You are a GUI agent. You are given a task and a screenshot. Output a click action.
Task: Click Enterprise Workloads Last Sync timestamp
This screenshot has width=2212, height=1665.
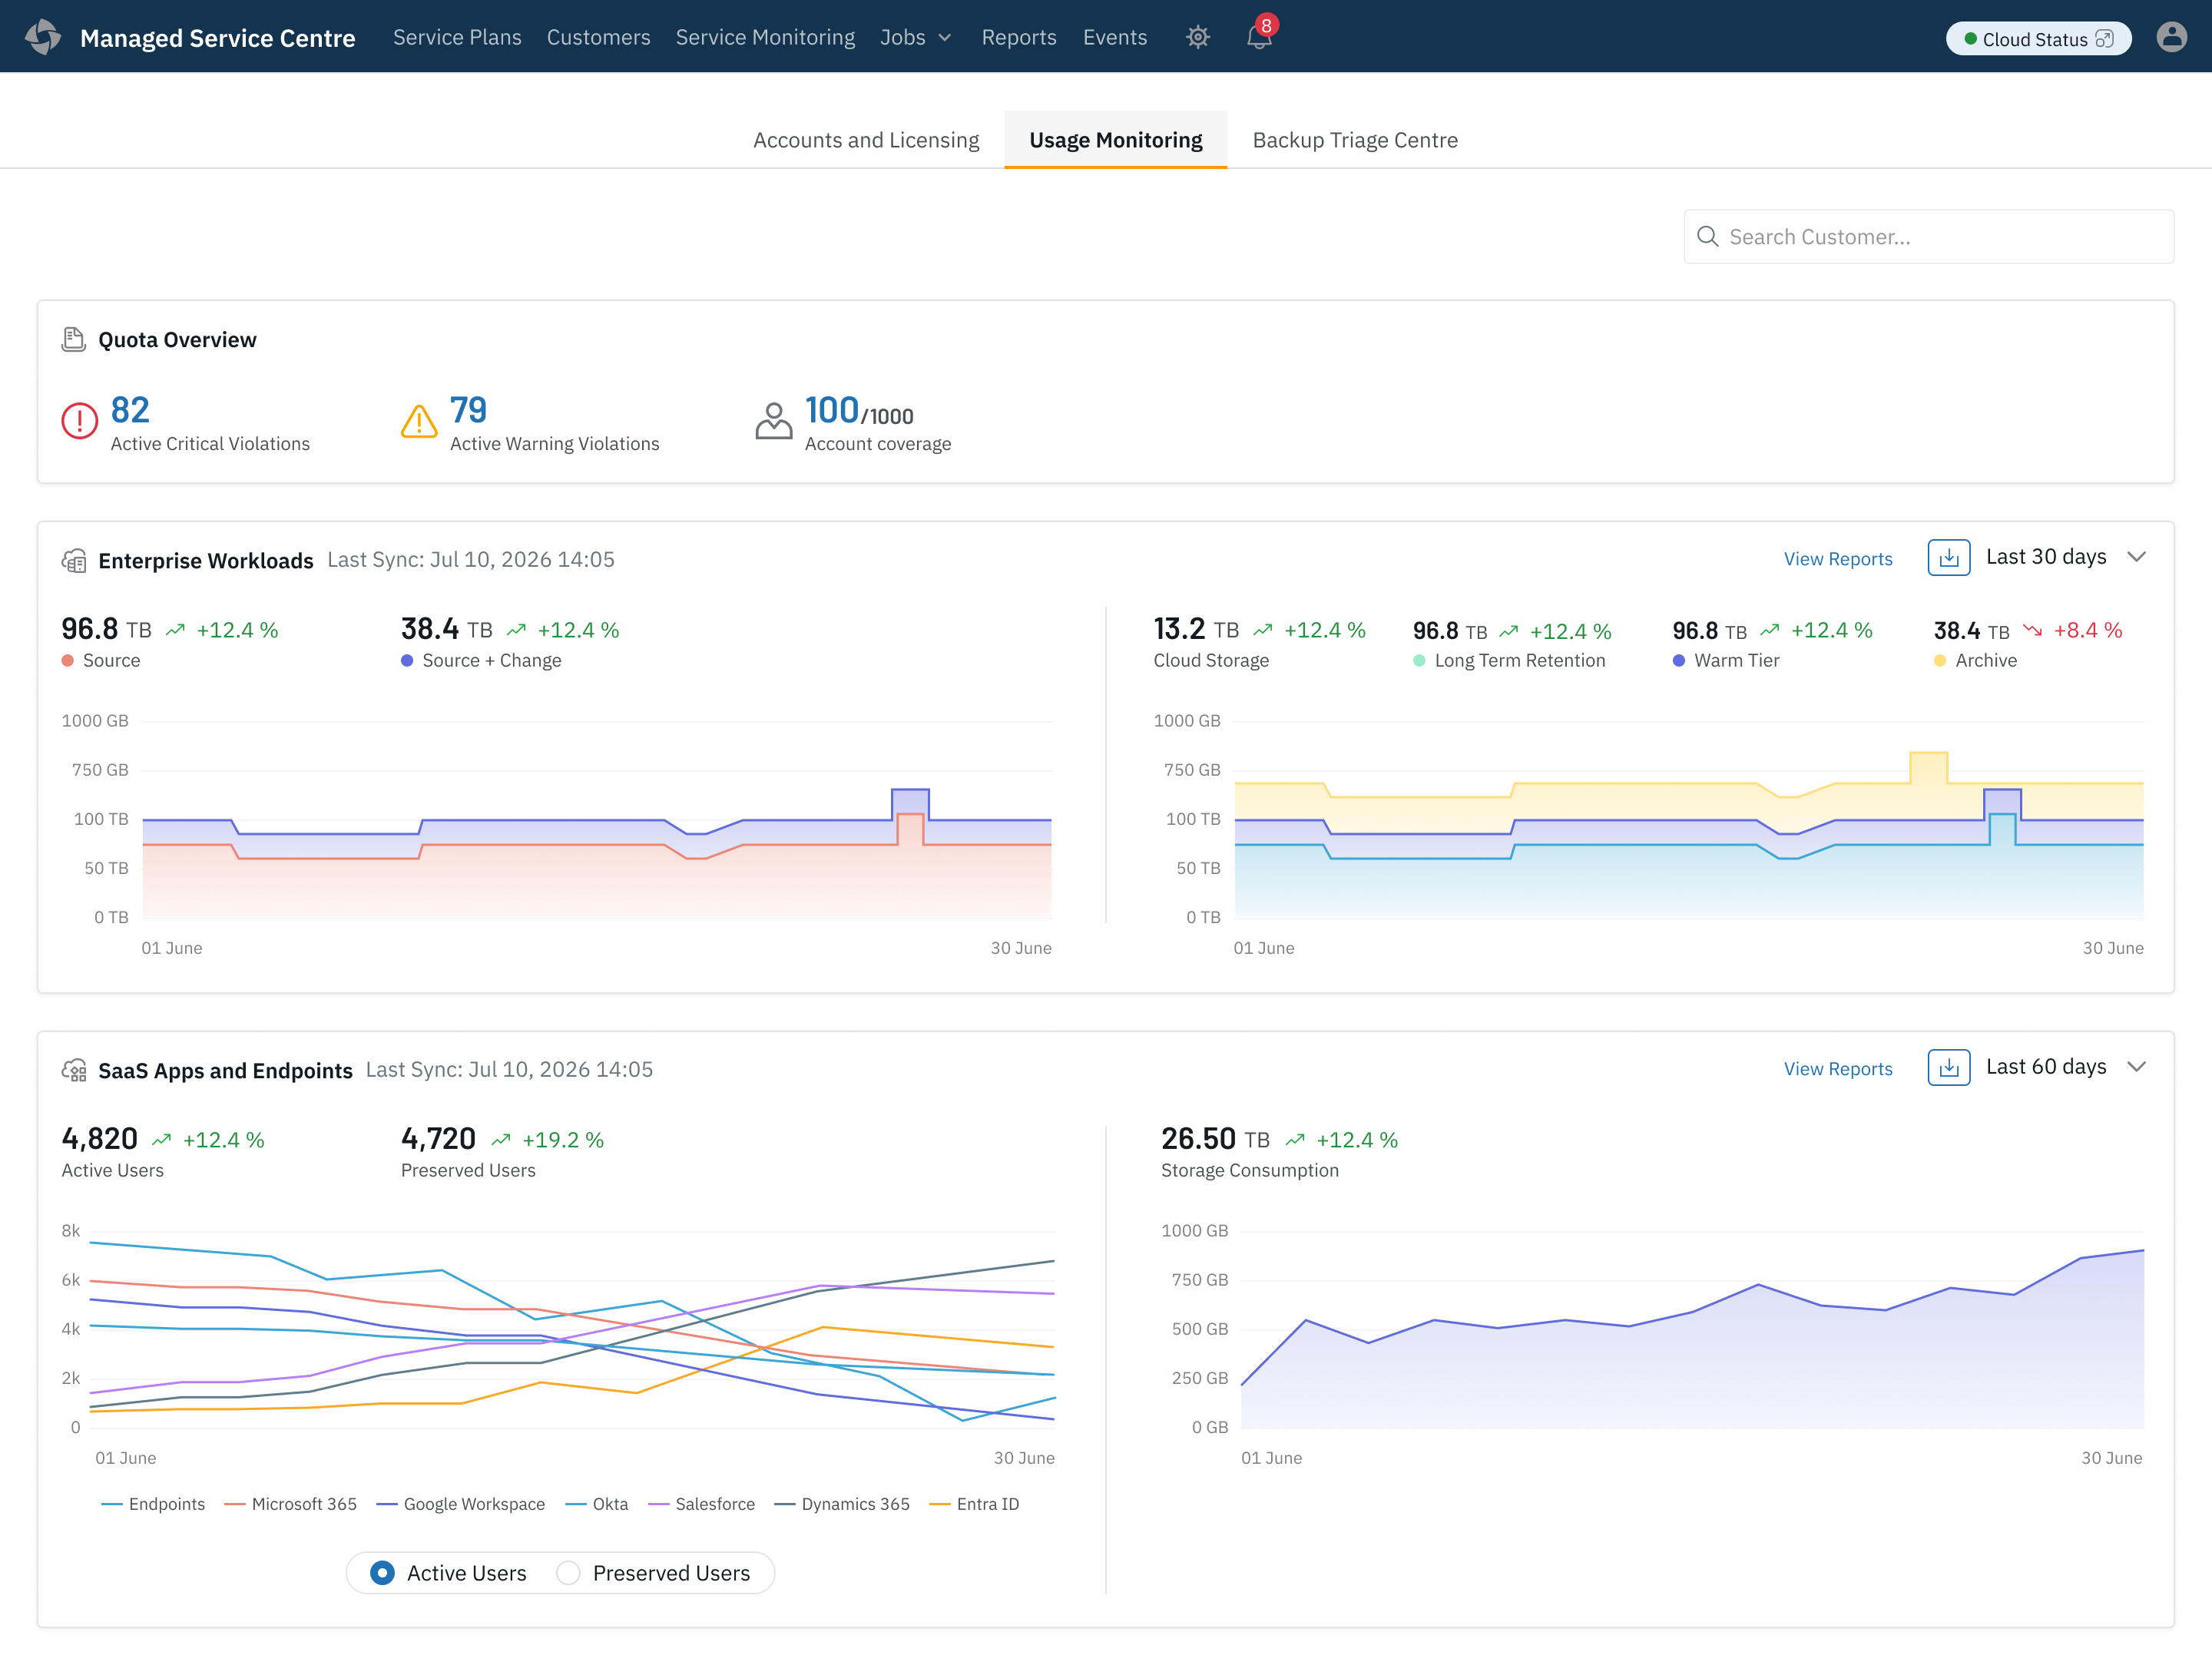pyautogui.click(x=471, y=560)
